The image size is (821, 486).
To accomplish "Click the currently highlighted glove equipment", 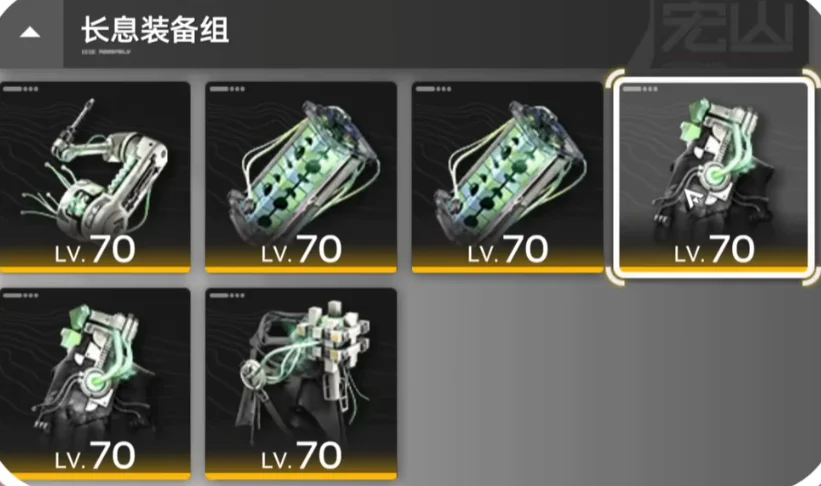I will 714,177.
